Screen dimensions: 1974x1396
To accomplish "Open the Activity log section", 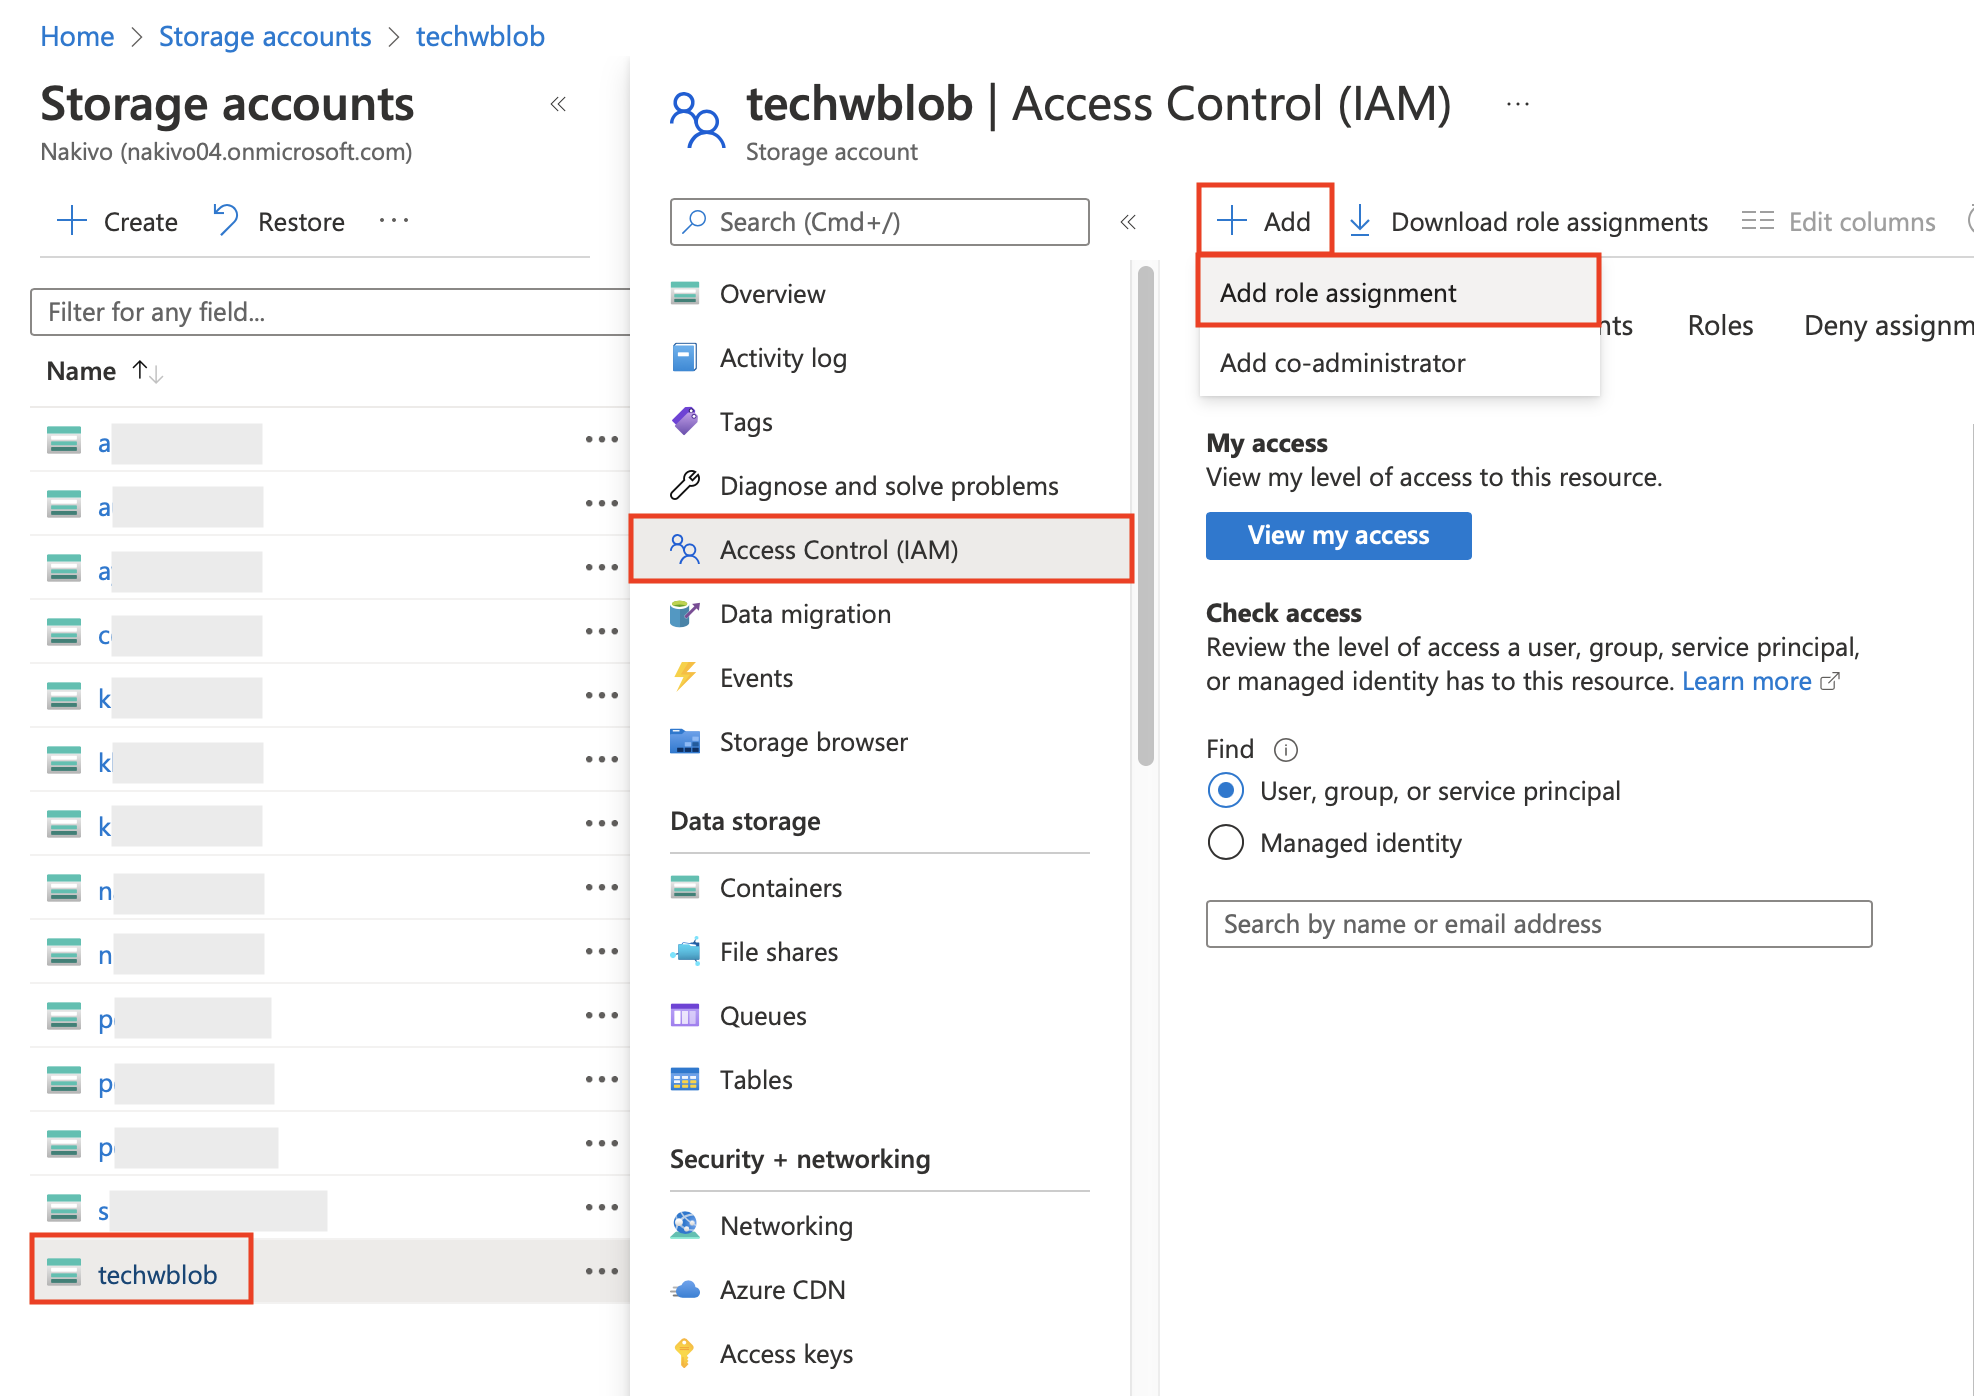I will pyautogui.click(x=783, y=357).
